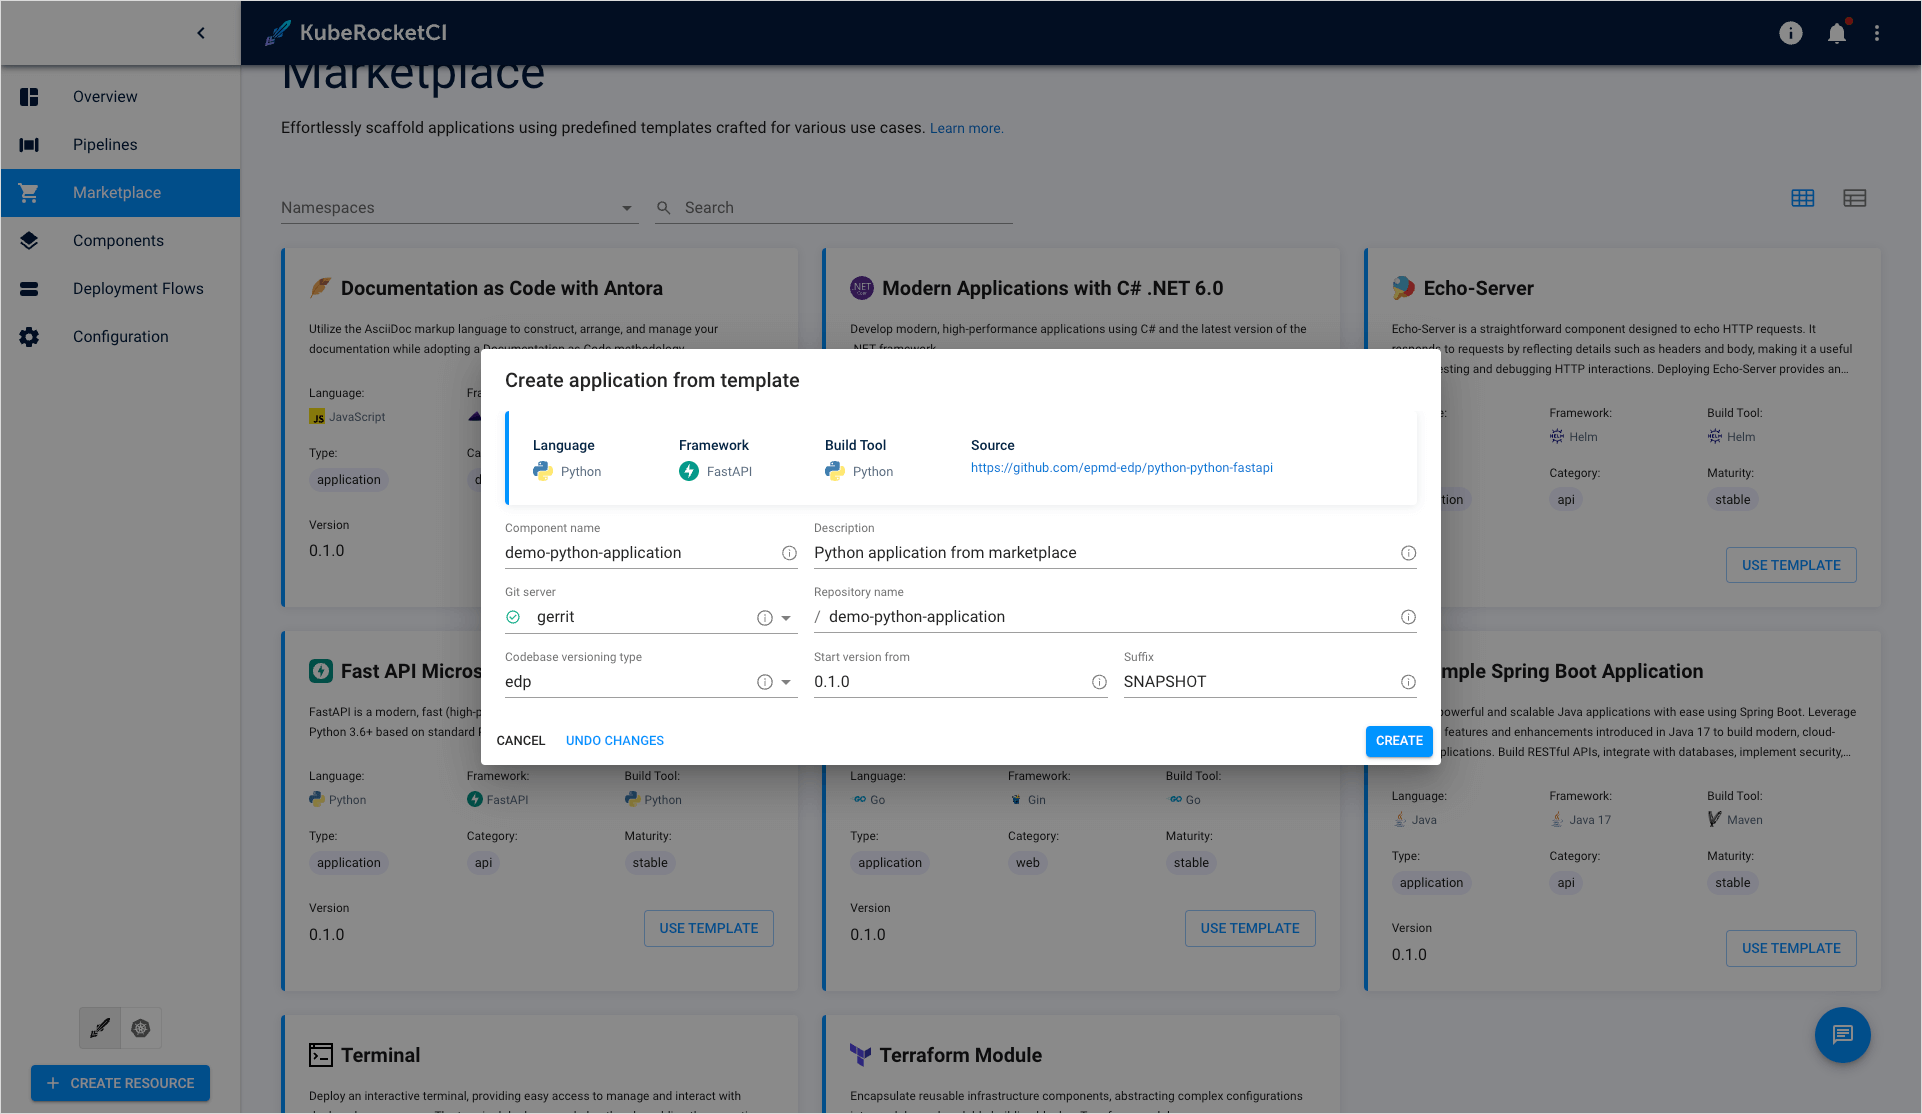This screenshot has width=1922, height=1114.
Task: Click the KubeRocketCI logo icon
Action: (276, 32)
